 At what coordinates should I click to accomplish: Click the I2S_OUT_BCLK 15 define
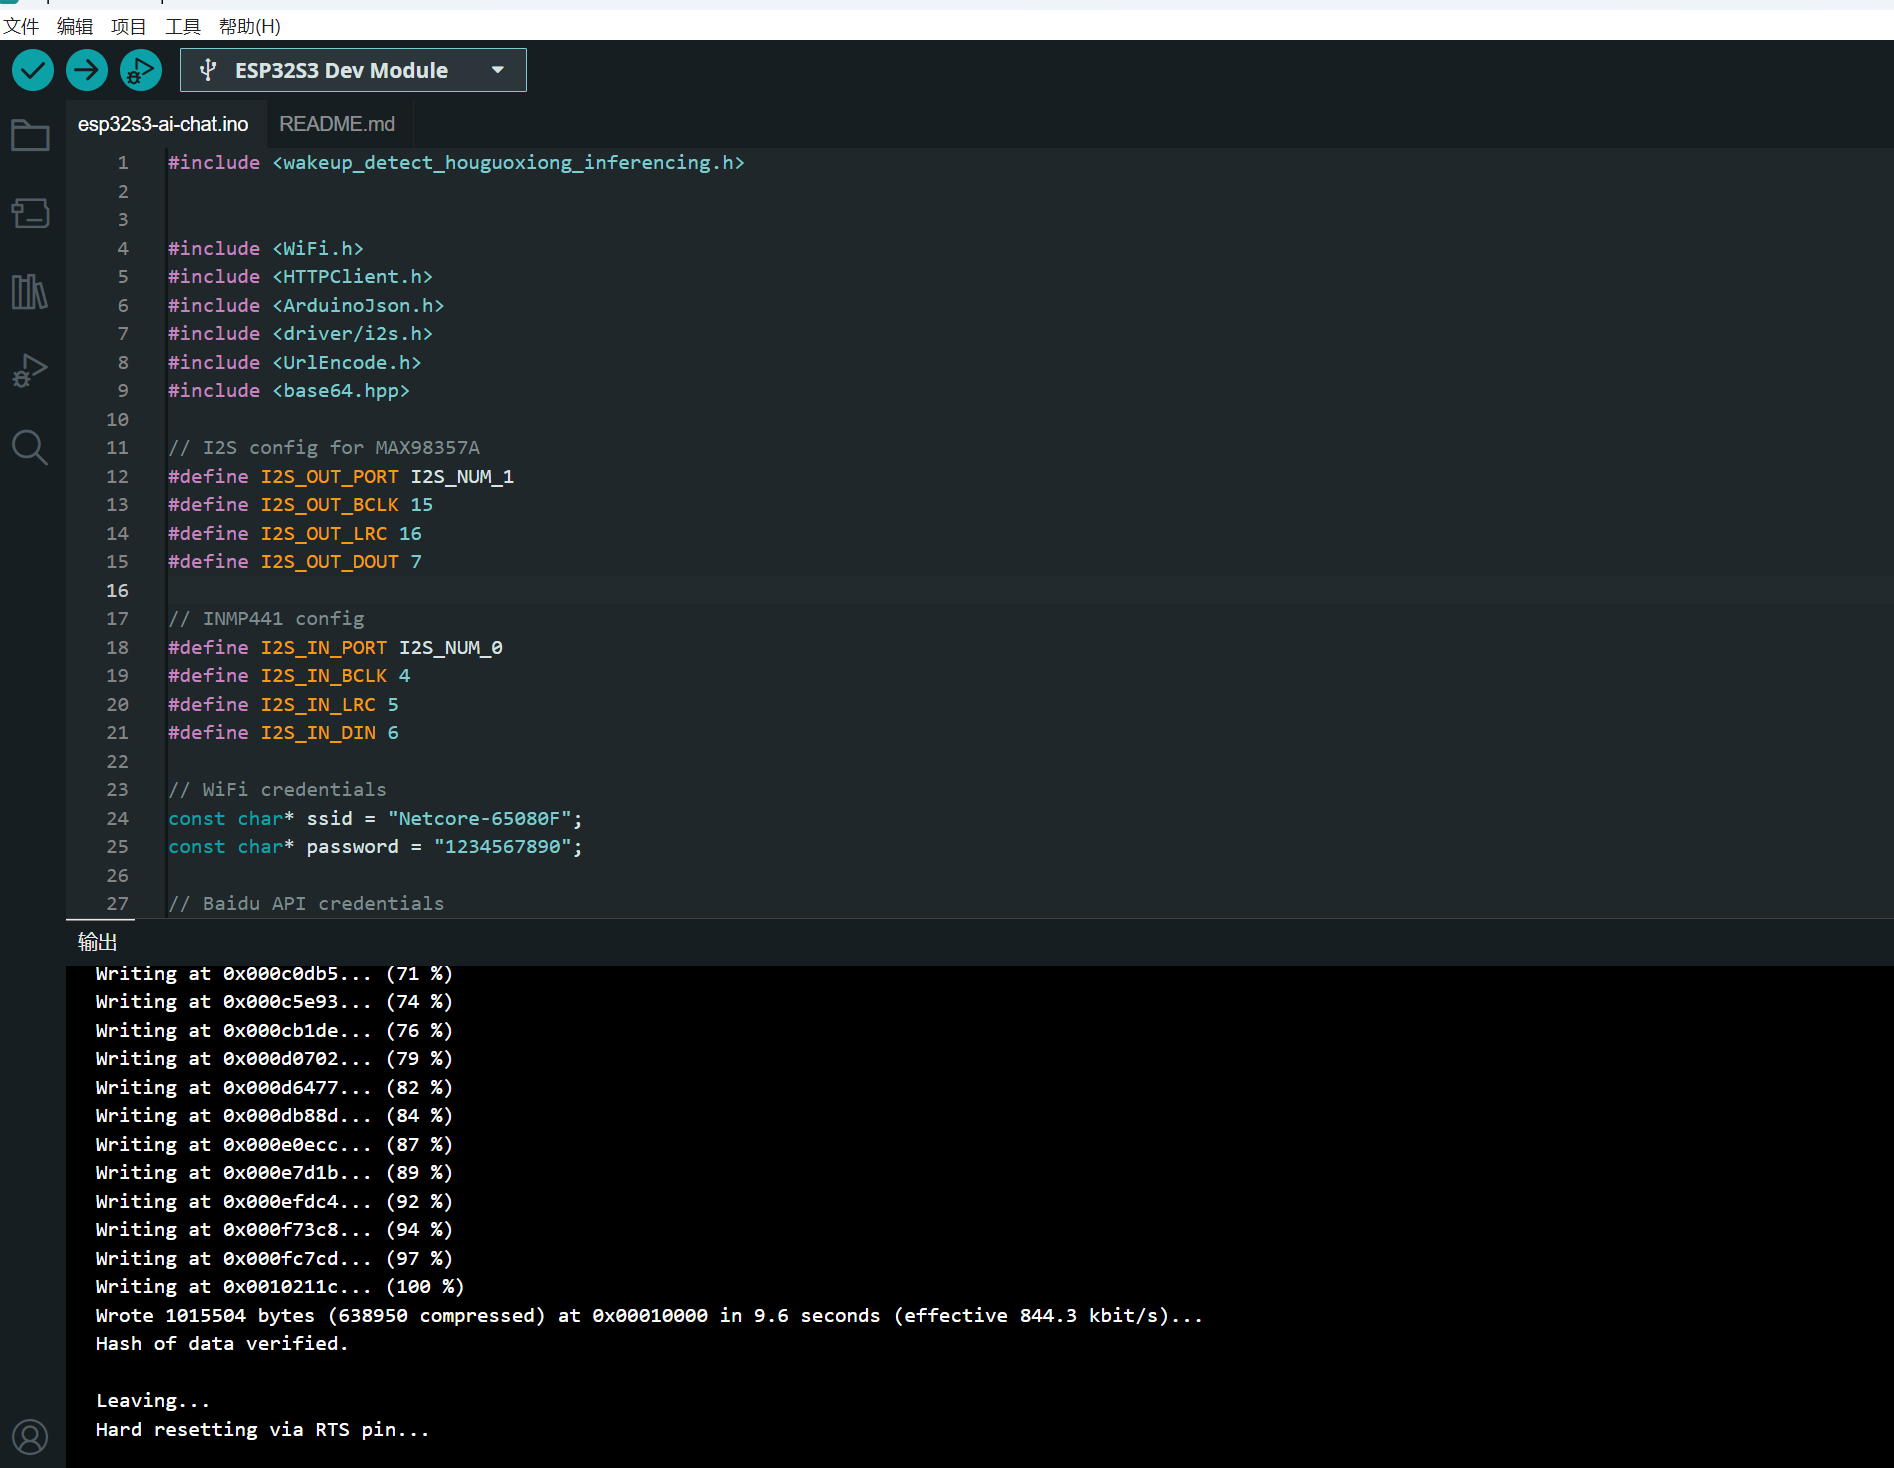pyautogui.click(x=300, y=505)
